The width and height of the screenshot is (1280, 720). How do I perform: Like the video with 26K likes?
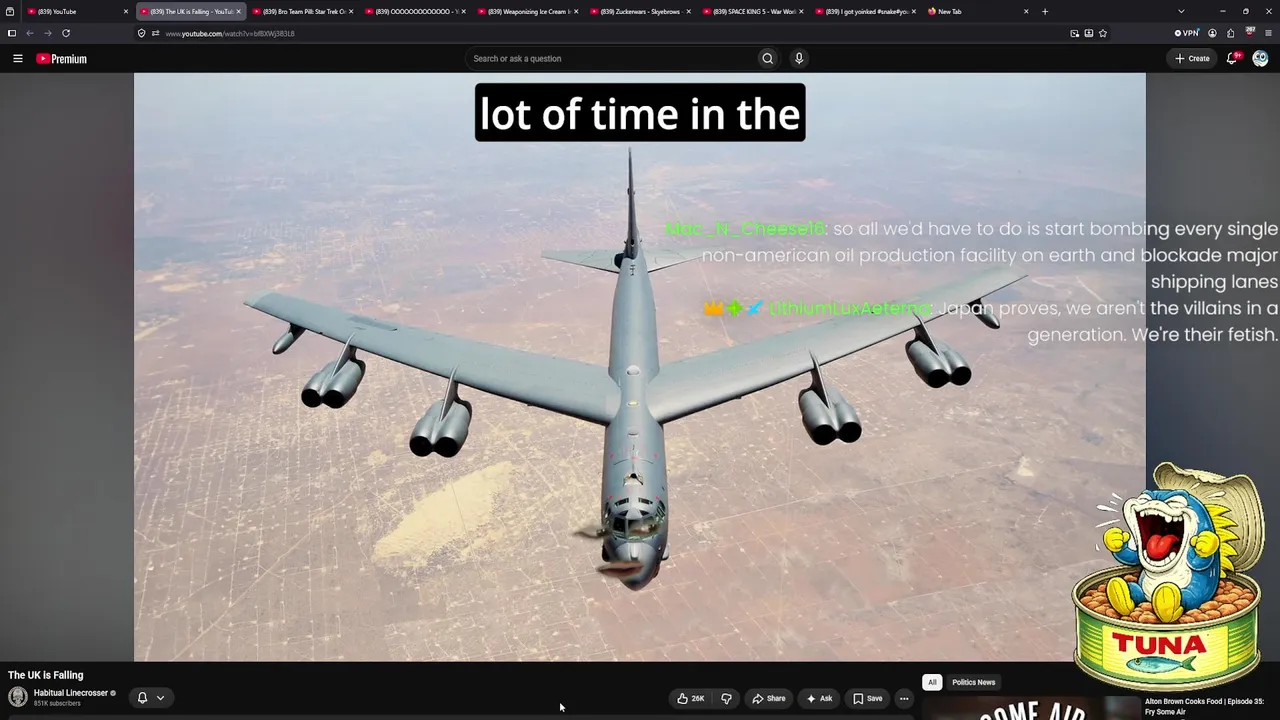coord(690,698)
